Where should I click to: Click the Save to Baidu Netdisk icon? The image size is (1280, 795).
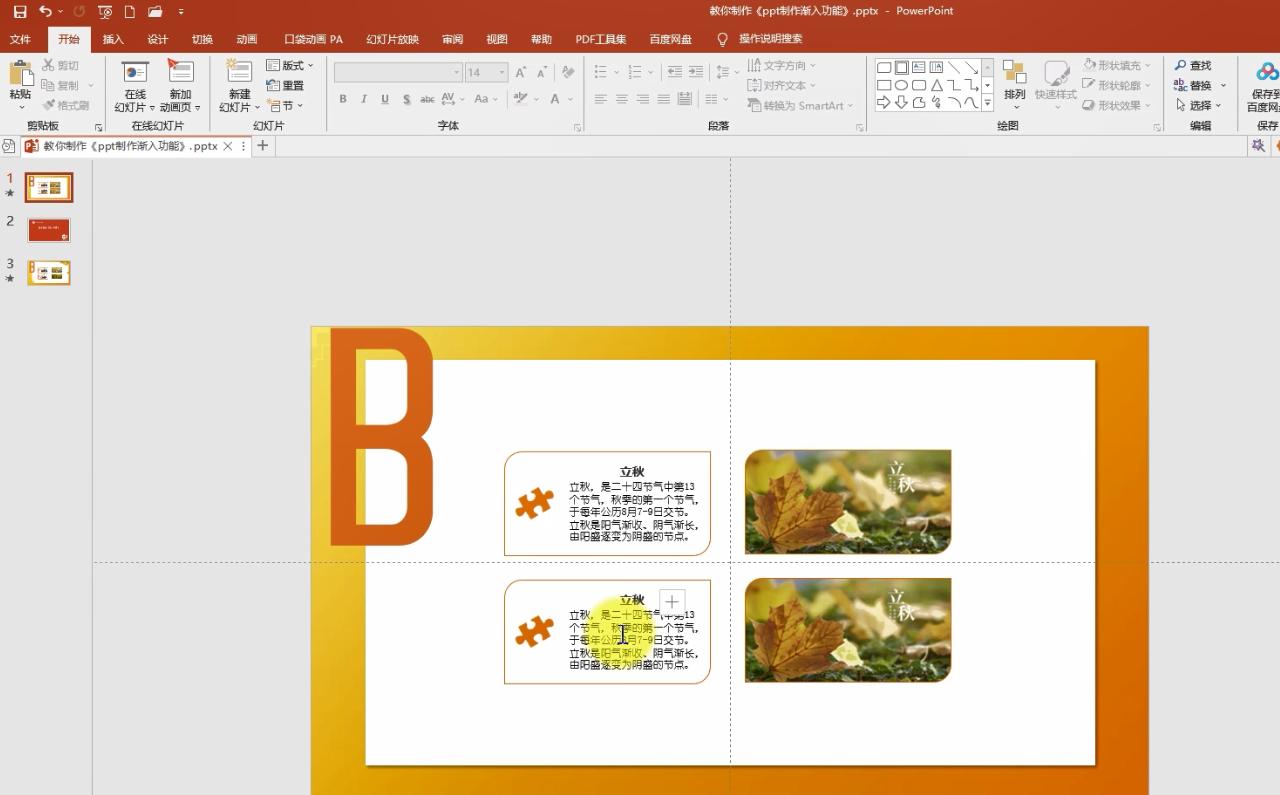pos(1266,72)
